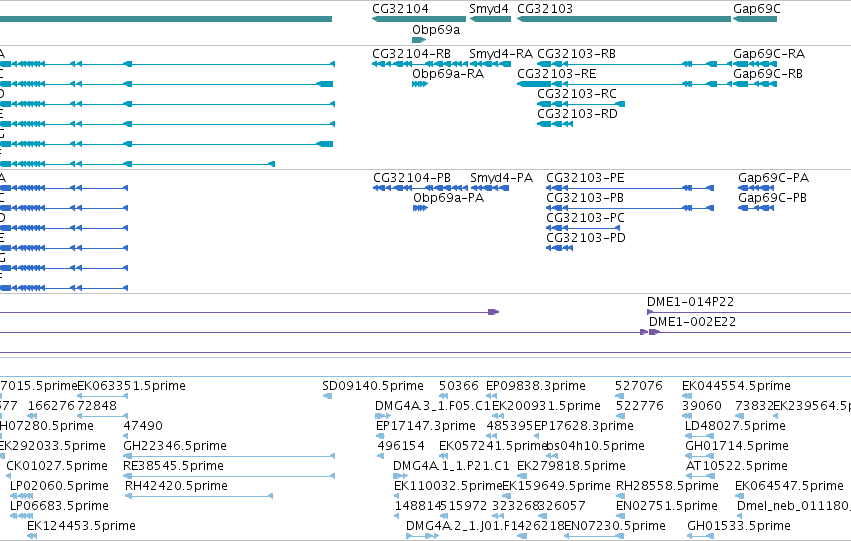This screenshot has width=851, height=541.
Task: Click the EK200931.5prime EST label
Action: (x=547, y=406)
